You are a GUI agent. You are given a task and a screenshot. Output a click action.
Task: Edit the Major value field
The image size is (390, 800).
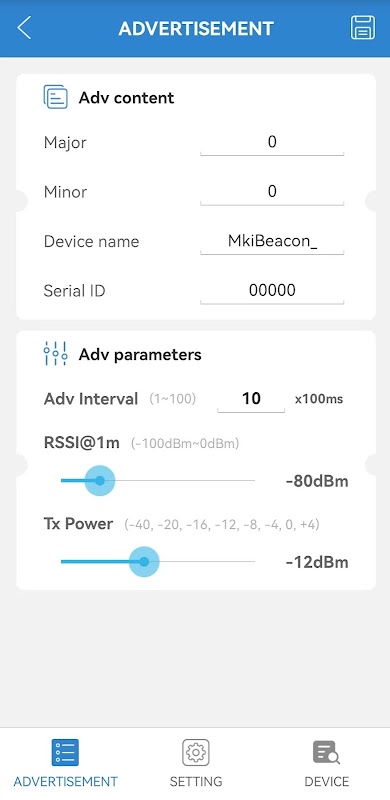pos(272,142)
